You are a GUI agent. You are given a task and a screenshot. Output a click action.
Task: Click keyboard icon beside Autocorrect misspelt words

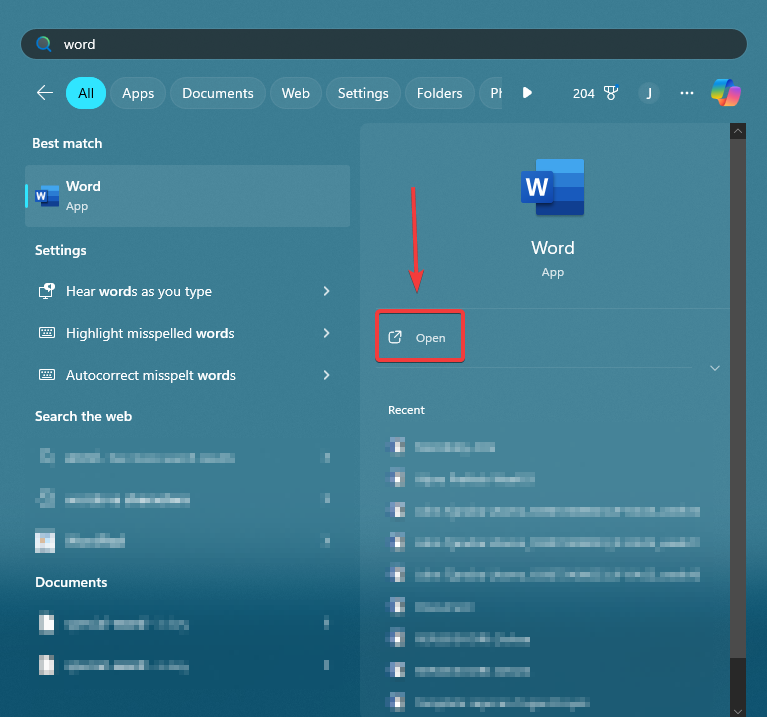[47, 375]
